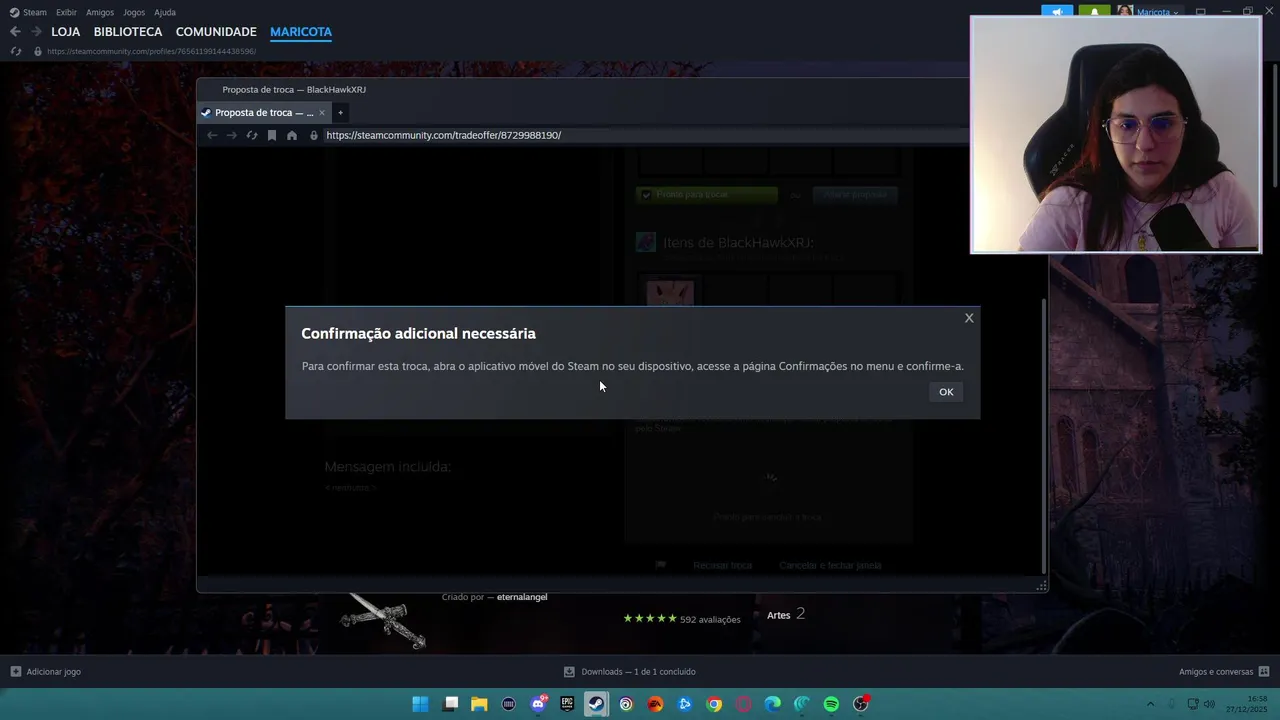Open OBS Studio from the taskbar
Image resolution: width=1280 pixels, height=720 pixels.
[x=861, y=704]
